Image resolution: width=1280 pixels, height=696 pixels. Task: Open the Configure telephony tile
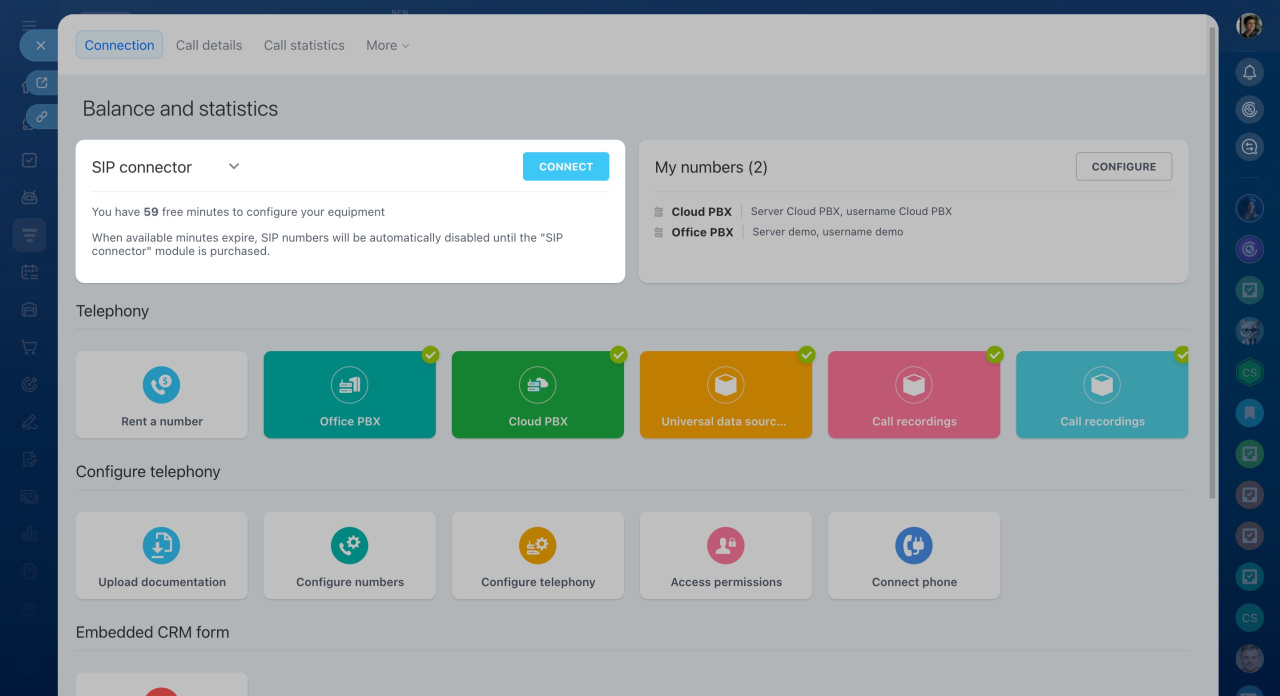tap(537, 555)
